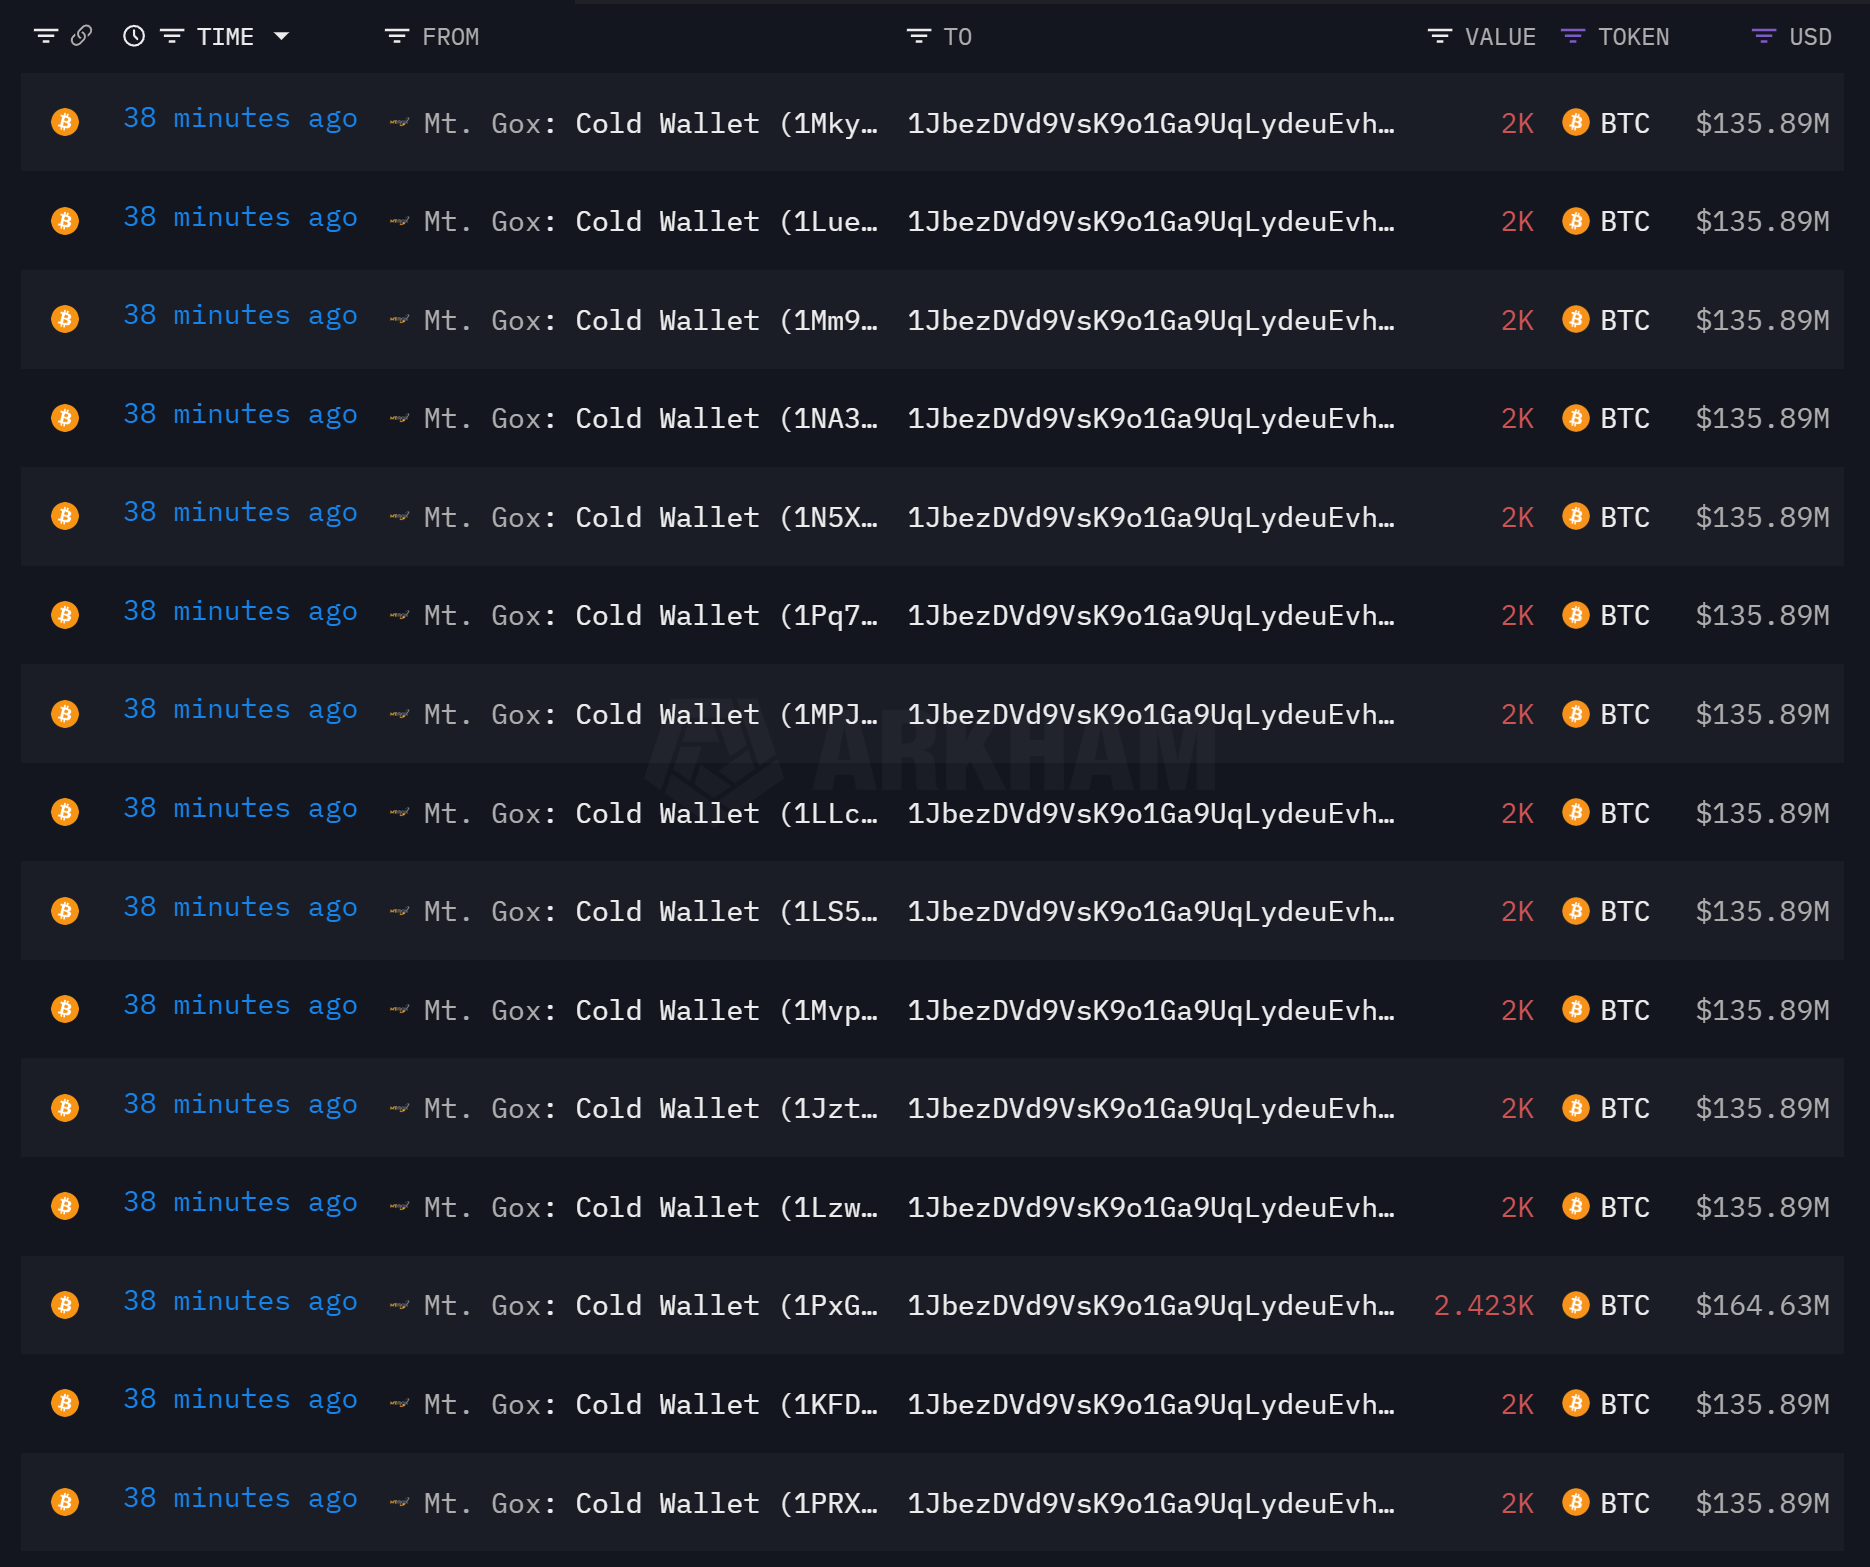Expand the TIME sort dropdown arrow

coord(282,36)
